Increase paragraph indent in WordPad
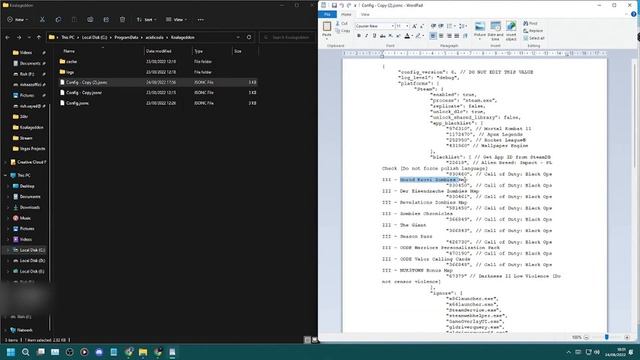Screen dimensions: 640x360 pyautogui.click(x=441, y=26)
